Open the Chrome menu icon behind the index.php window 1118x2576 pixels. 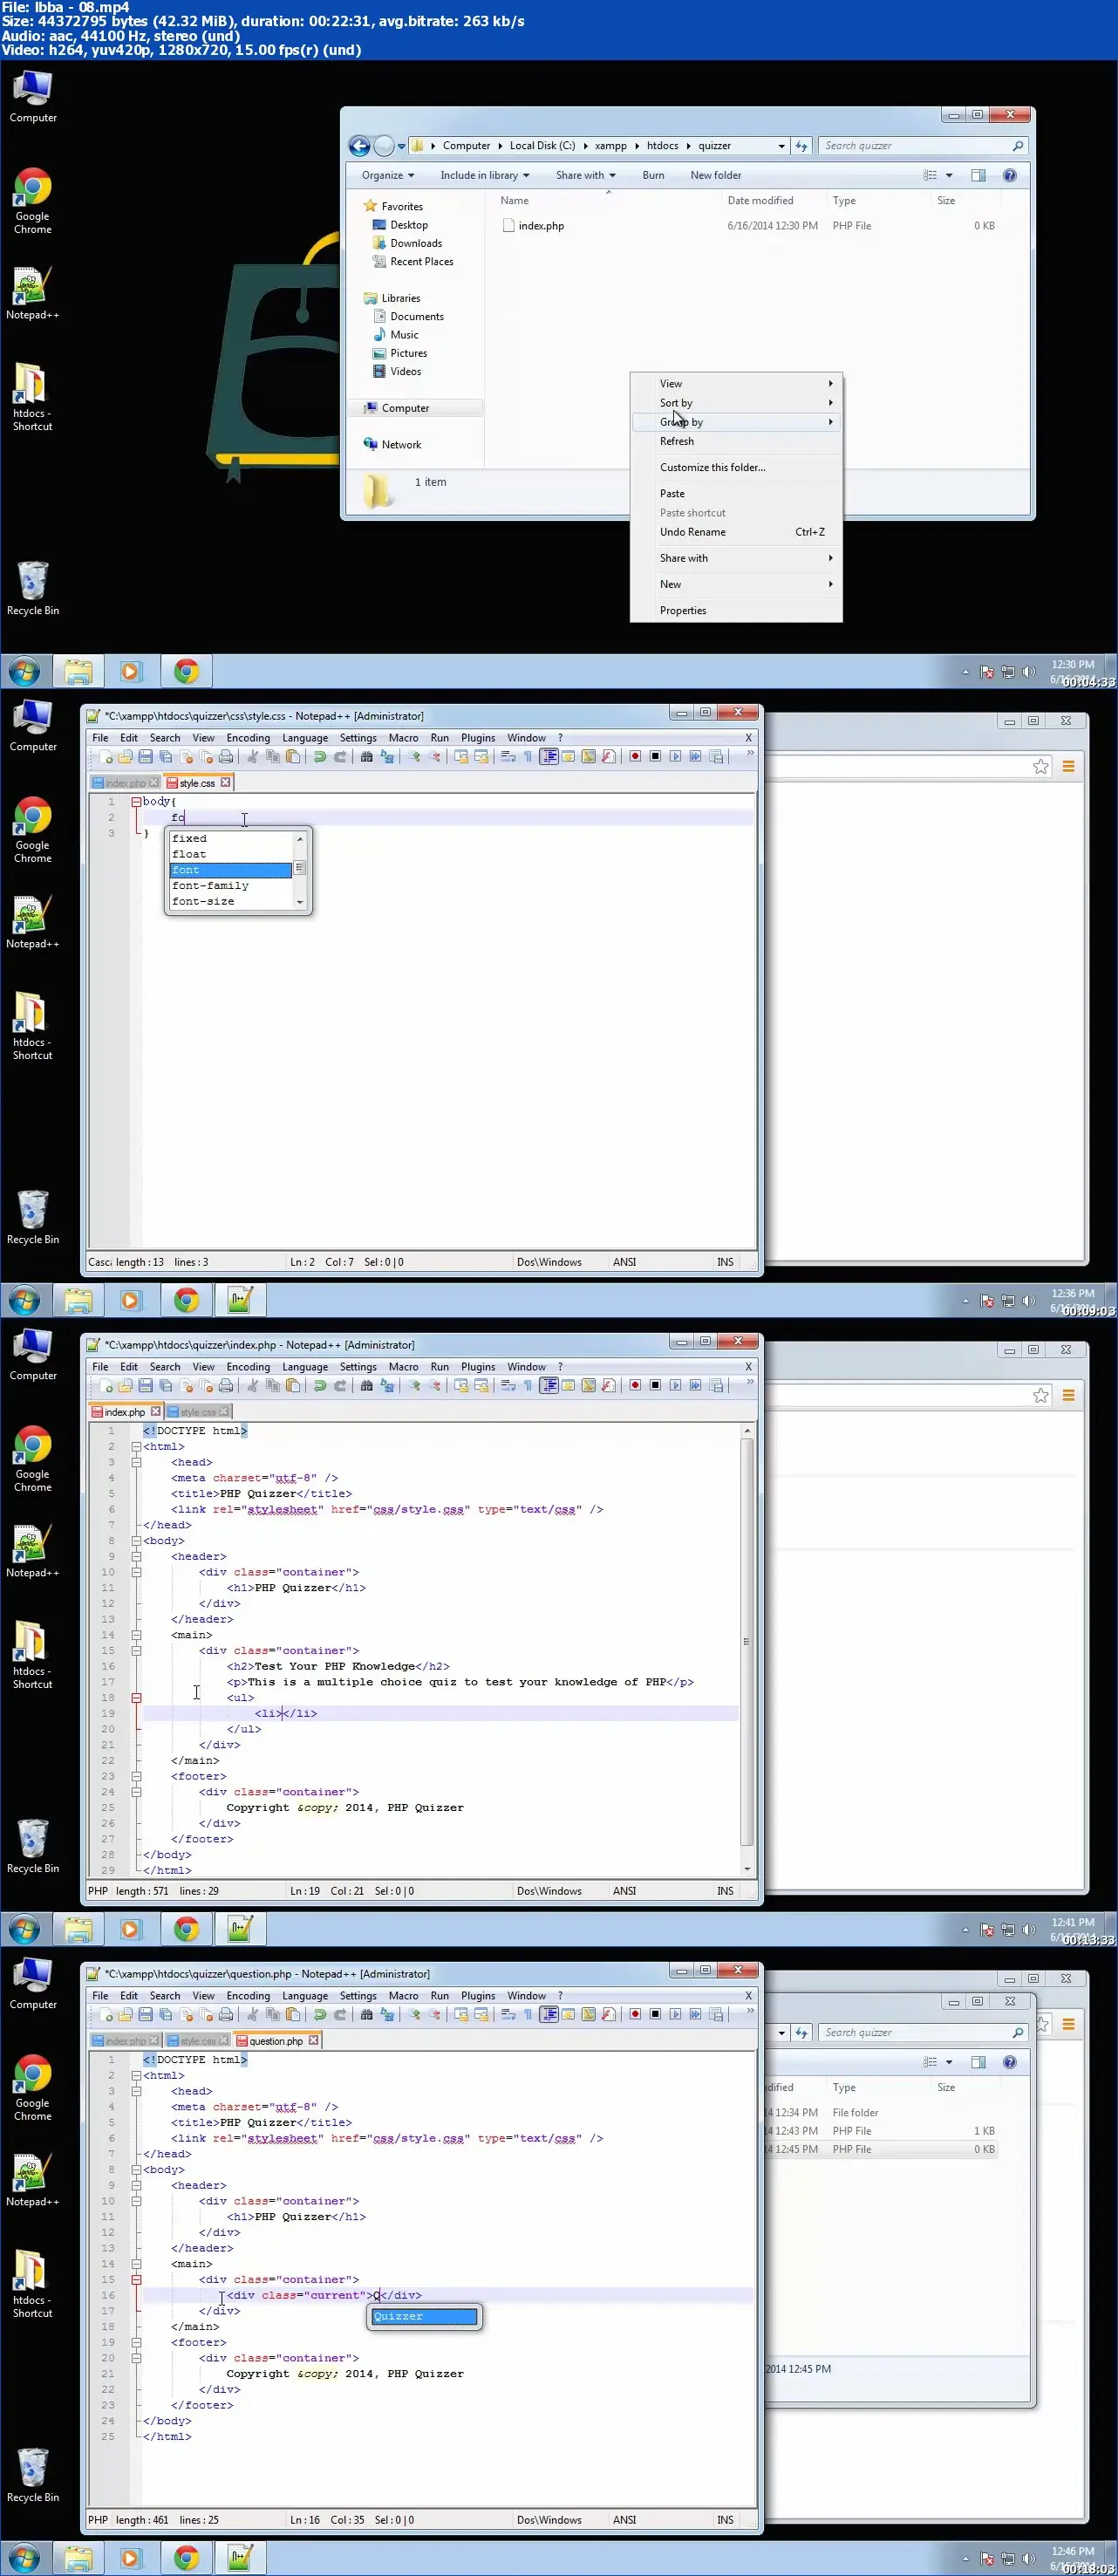point(1068,1396)
